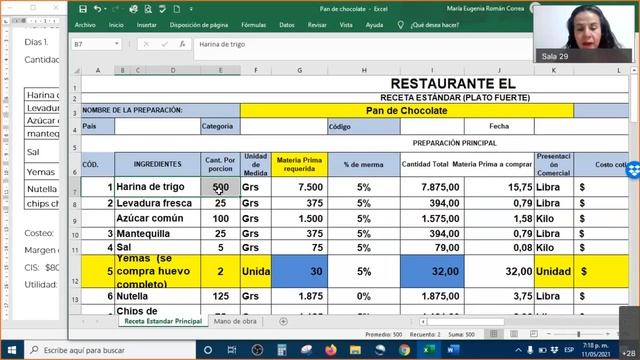Image resolution: width=640 pixels, height=360 pixels.
Task: Expand the Name Box dropdown arrow
Action: [x=117, y=44]
